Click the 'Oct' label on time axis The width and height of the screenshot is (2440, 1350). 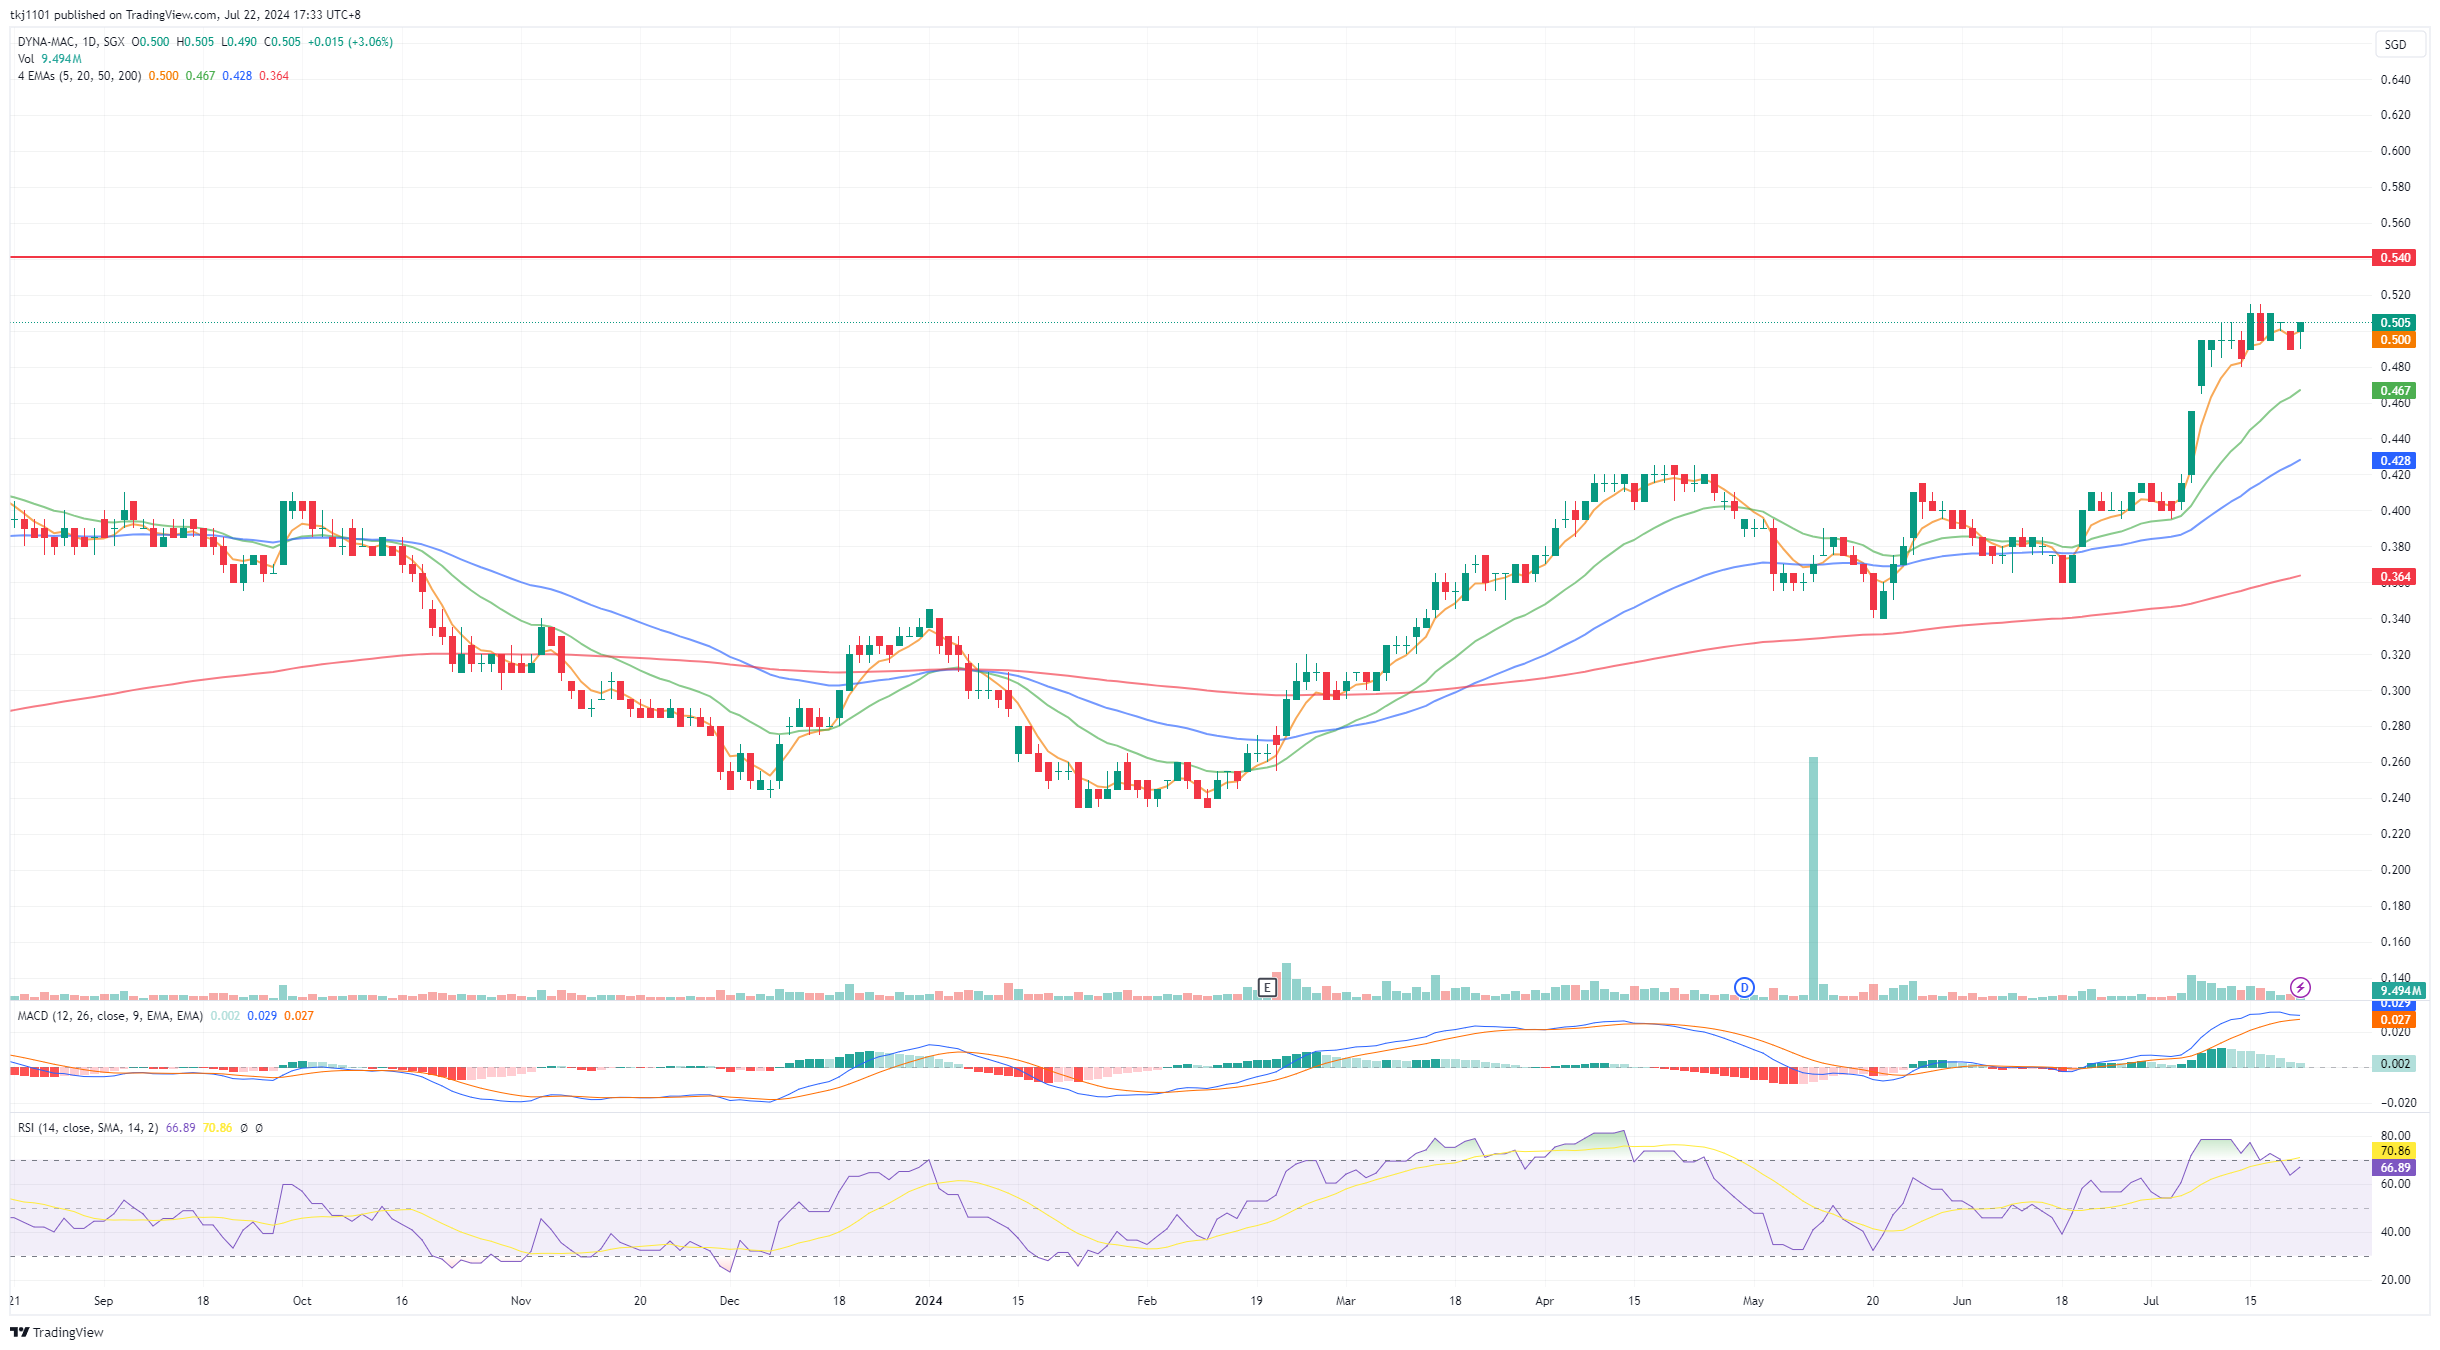point(302,1301)
